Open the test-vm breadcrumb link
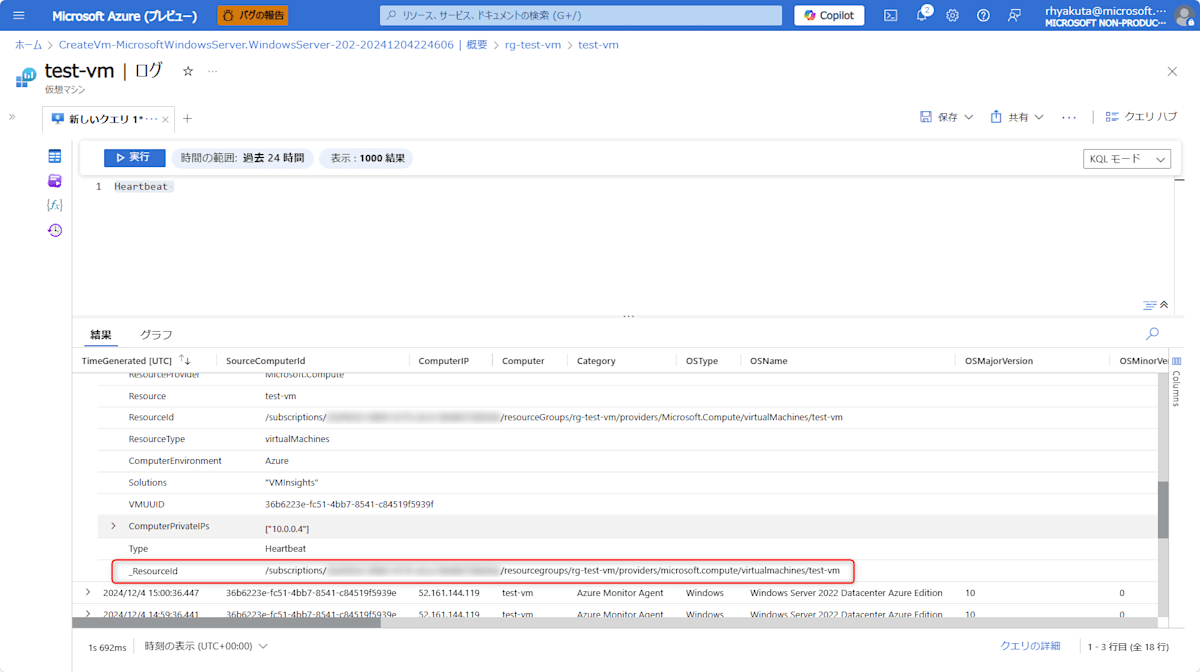The width and height of the screenshot is (1200, 672). tap(598, 45)
